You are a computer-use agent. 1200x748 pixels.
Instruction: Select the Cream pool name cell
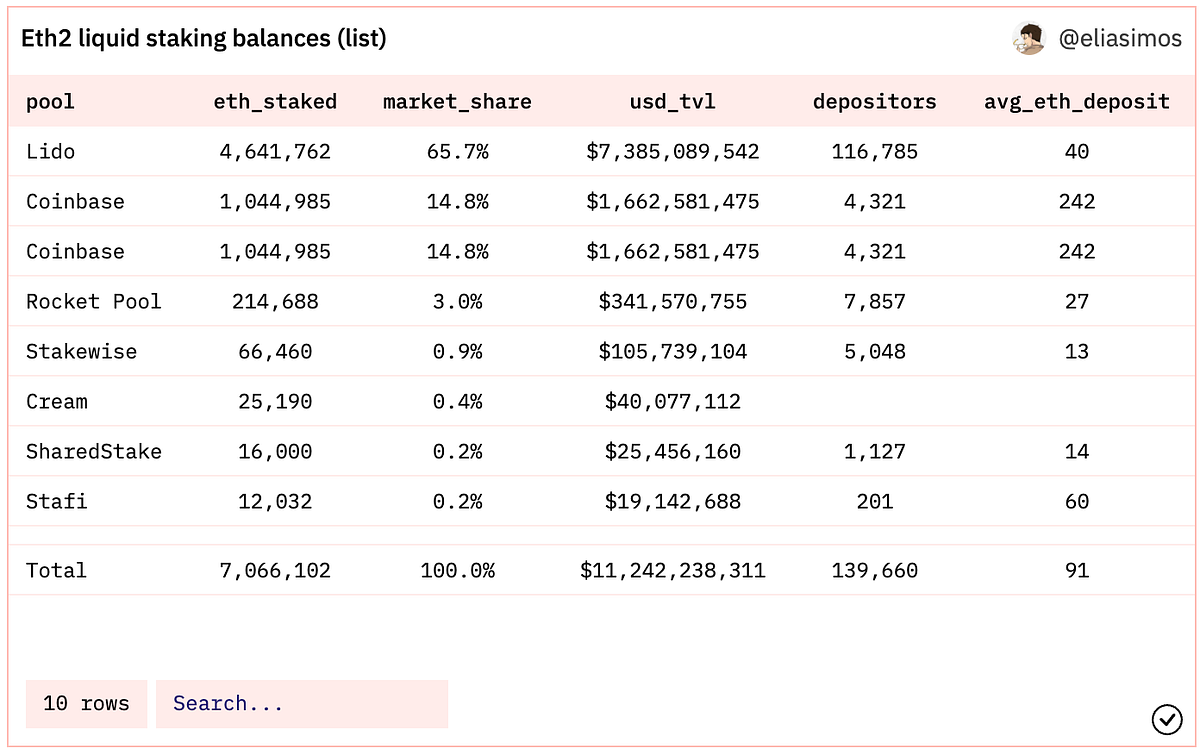(56, 402)
